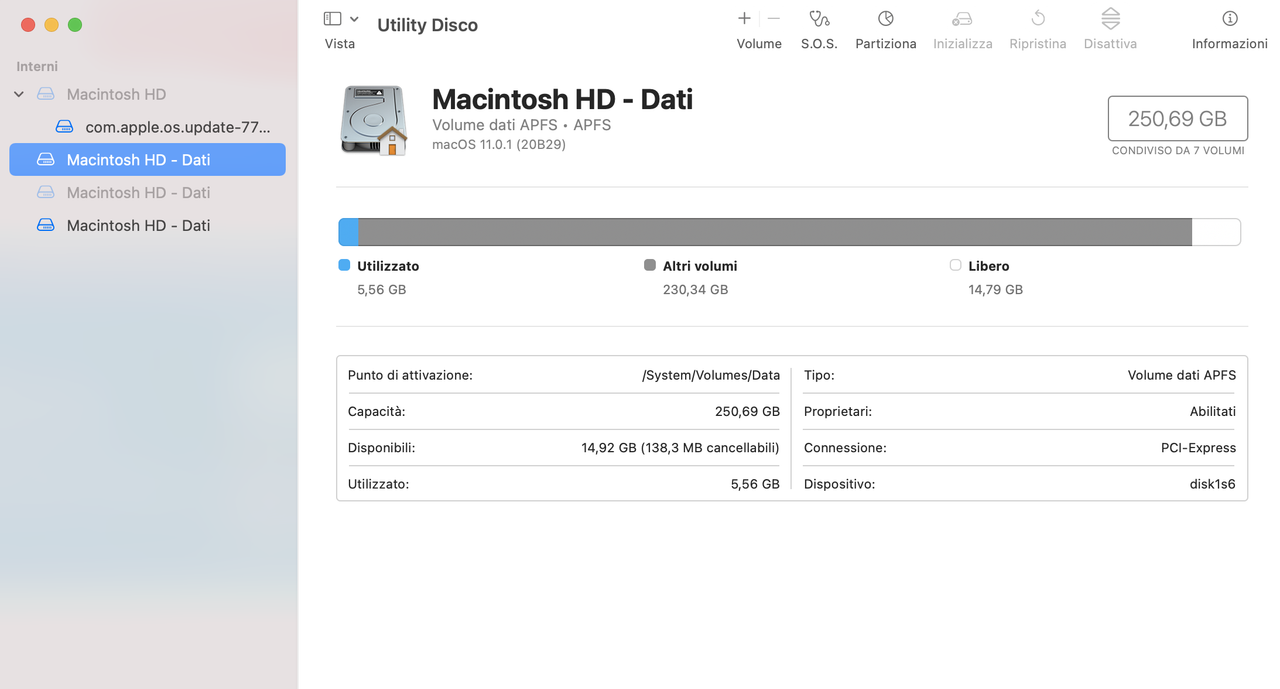Viewport: 1280px width, 689px height.
Task: Maximize window with the green button
Action: (75, 25)
